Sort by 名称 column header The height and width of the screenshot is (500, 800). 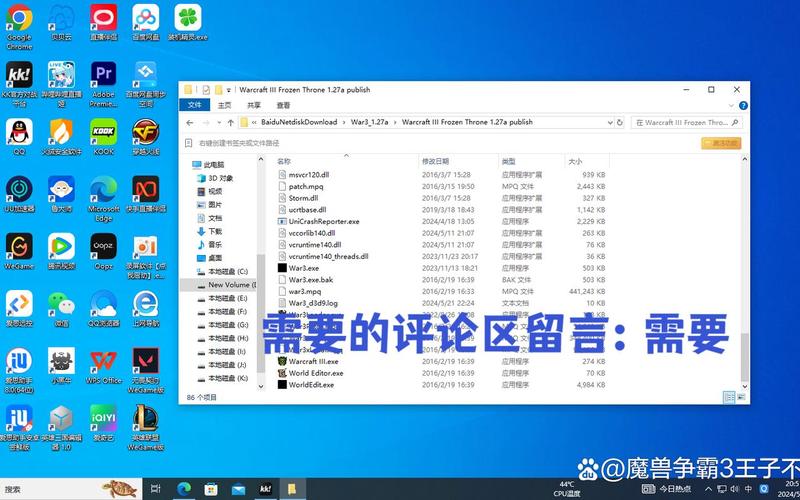[x=346, y=161]
